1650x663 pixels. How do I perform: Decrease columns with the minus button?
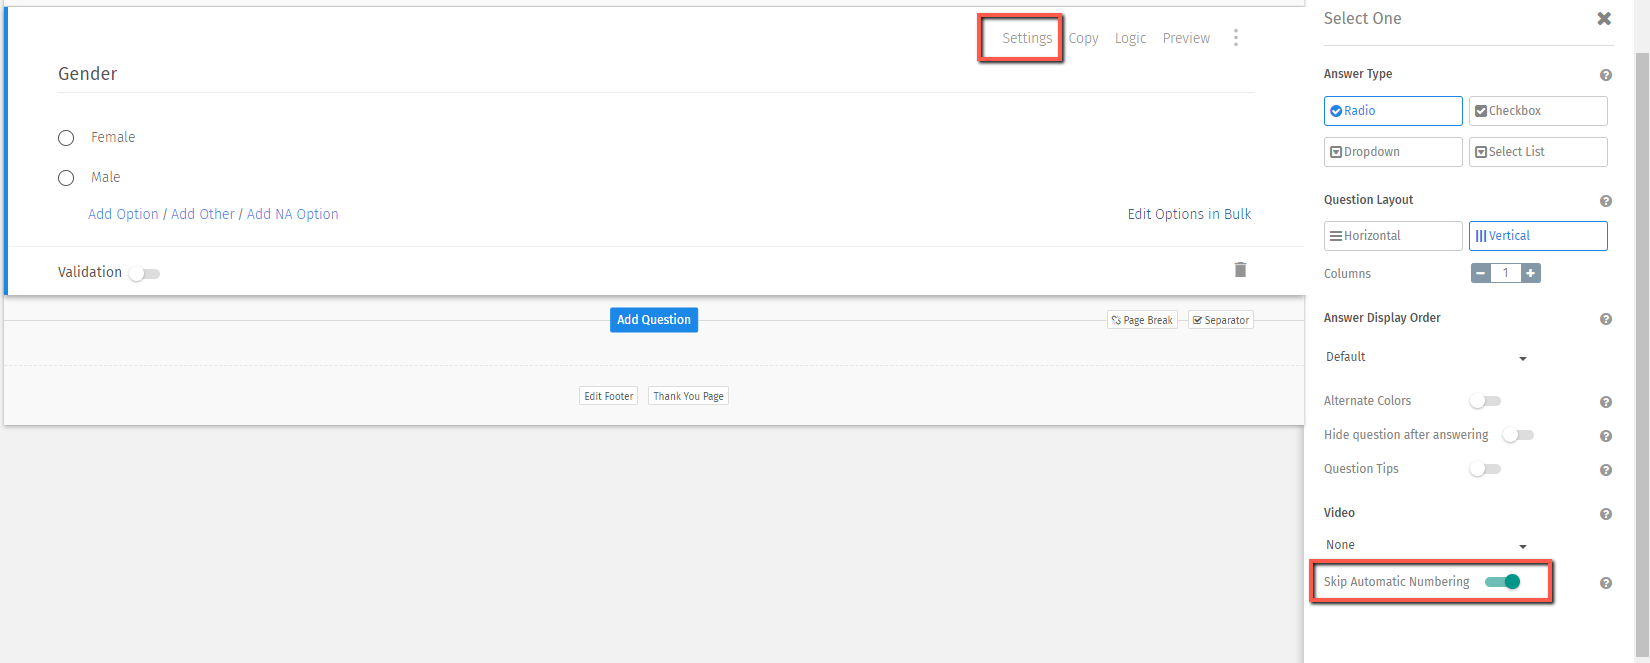1481,273
